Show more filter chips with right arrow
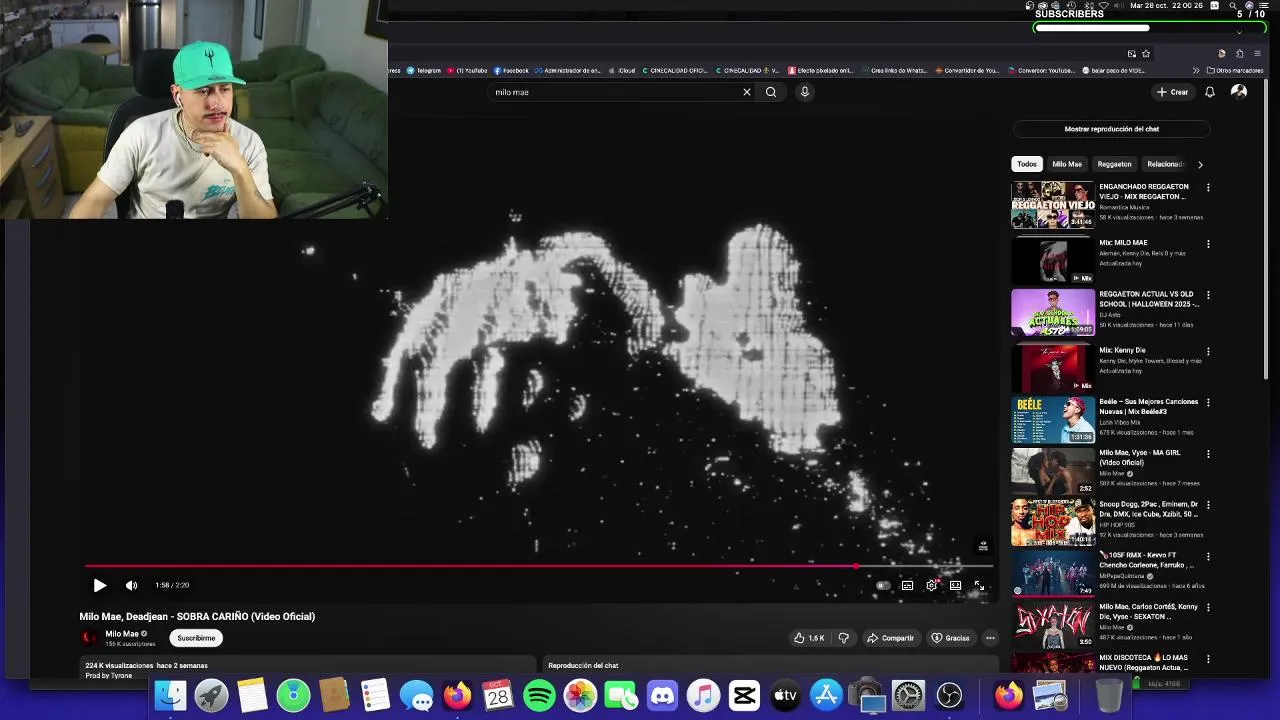The width and height of the screenshot is (1280, 720). click(1200, 164)
